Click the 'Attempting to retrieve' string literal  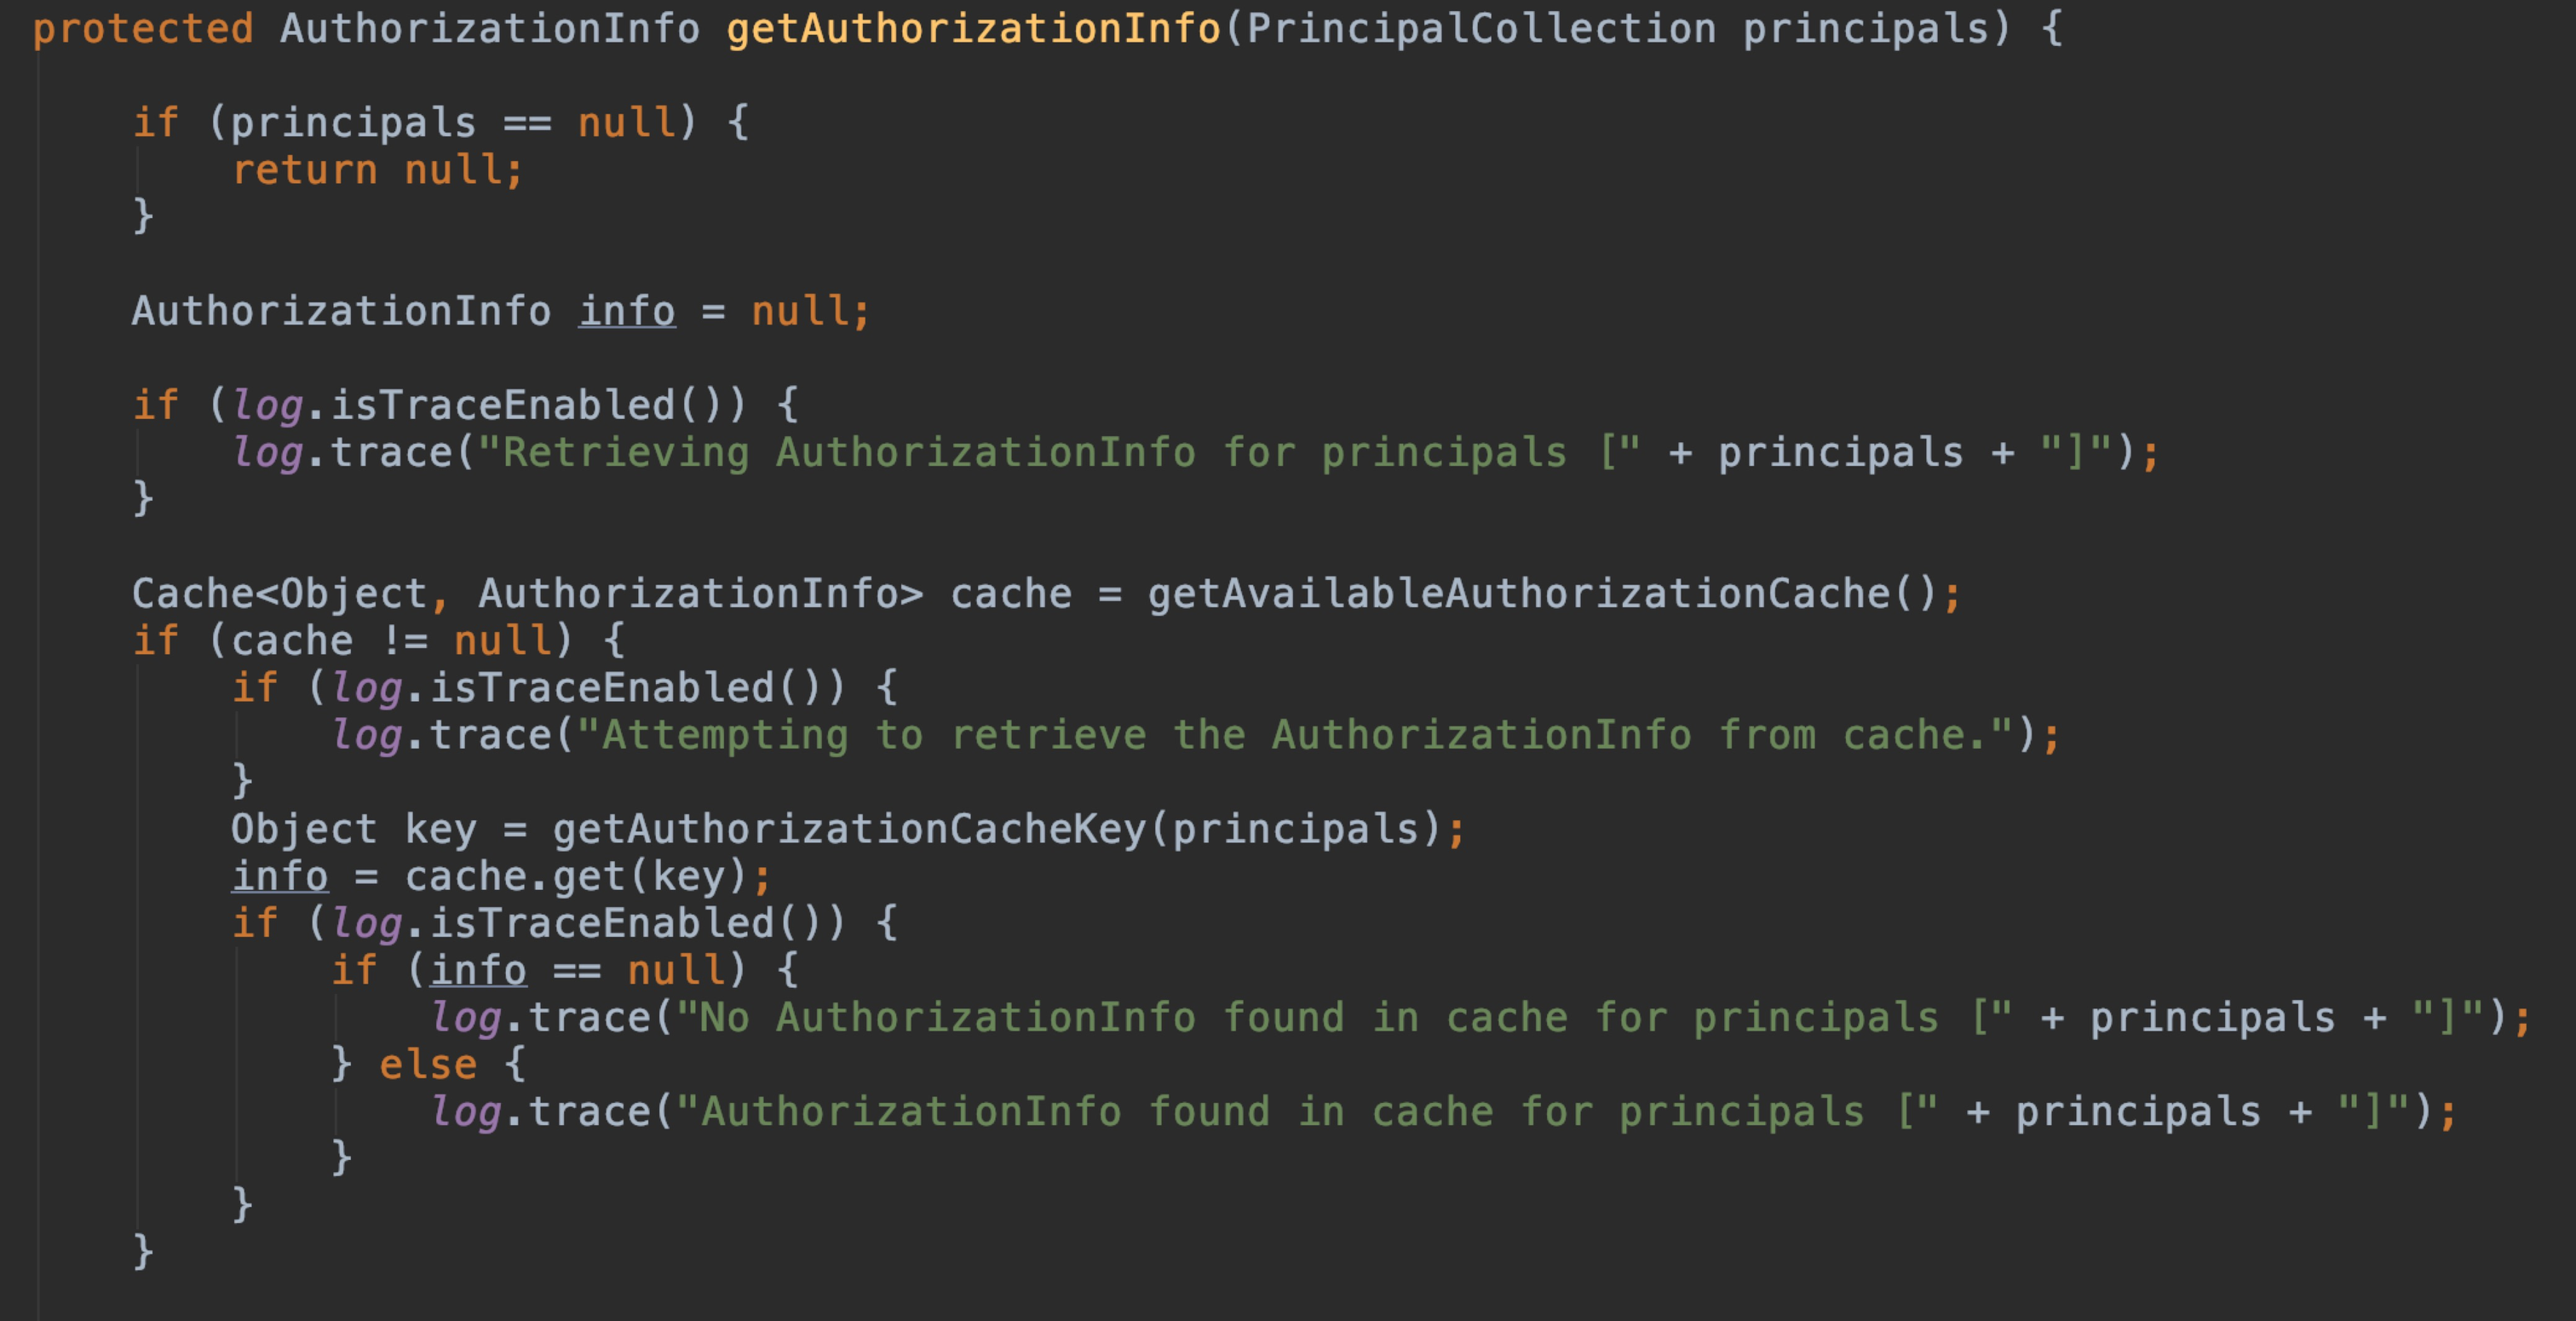pos(1295,735)
